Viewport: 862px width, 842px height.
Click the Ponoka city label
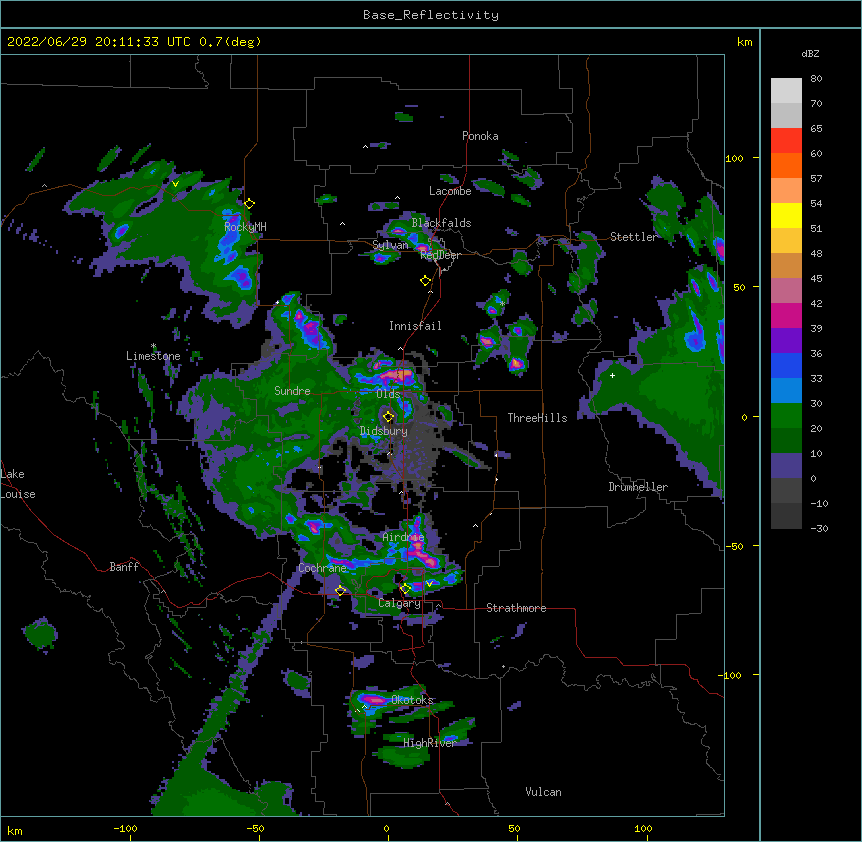(x=480, y=136)
